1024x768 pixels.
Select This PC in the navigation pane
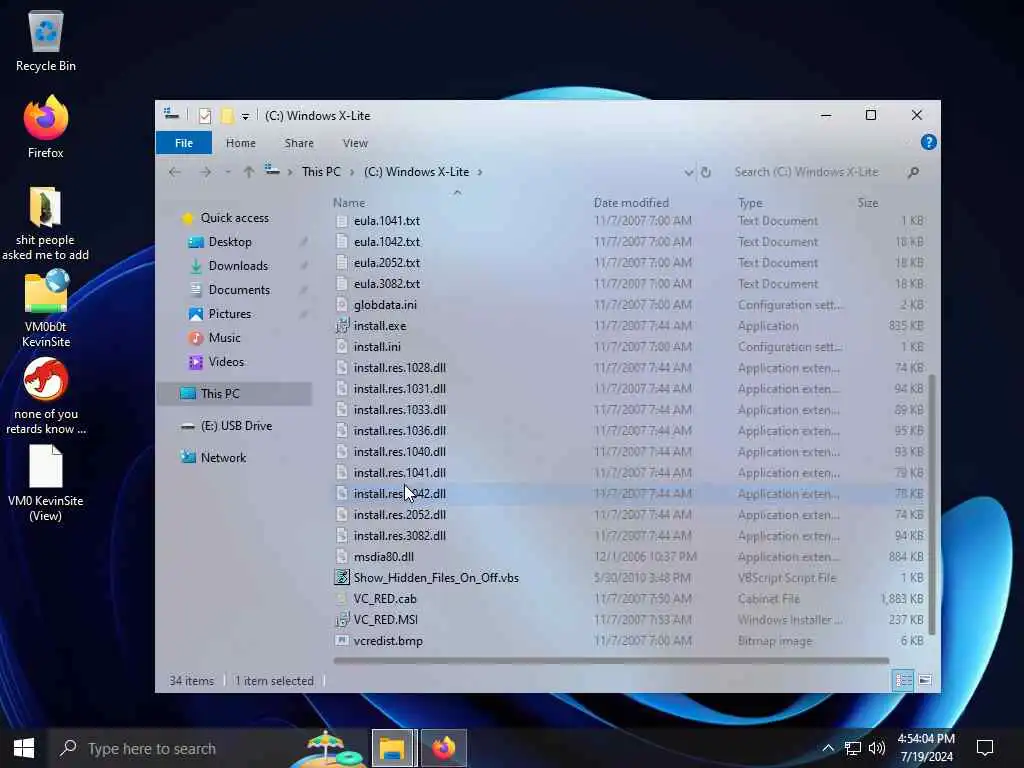(x=233, y=394)
